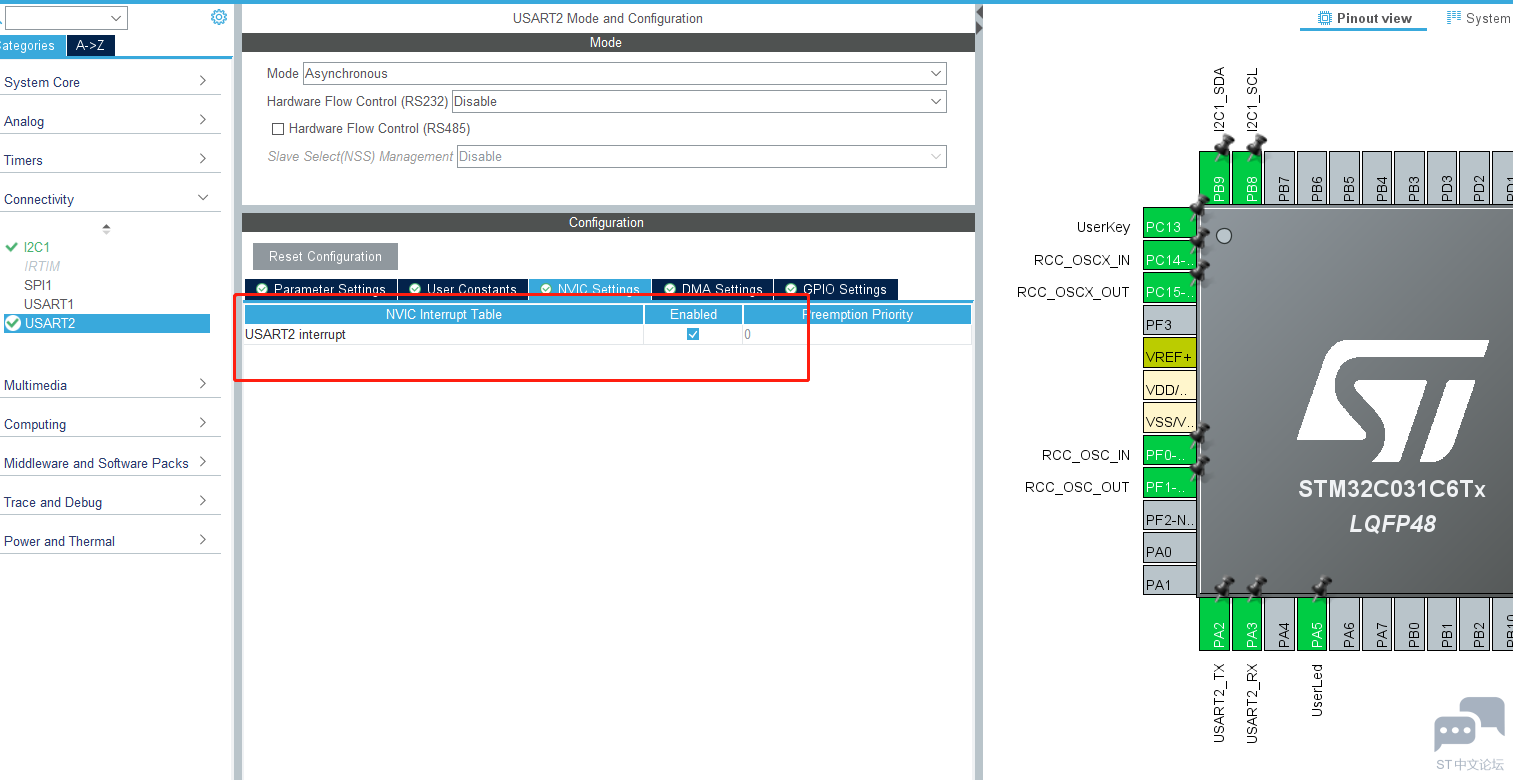Select USART2 in the Connectivity list

107,323
